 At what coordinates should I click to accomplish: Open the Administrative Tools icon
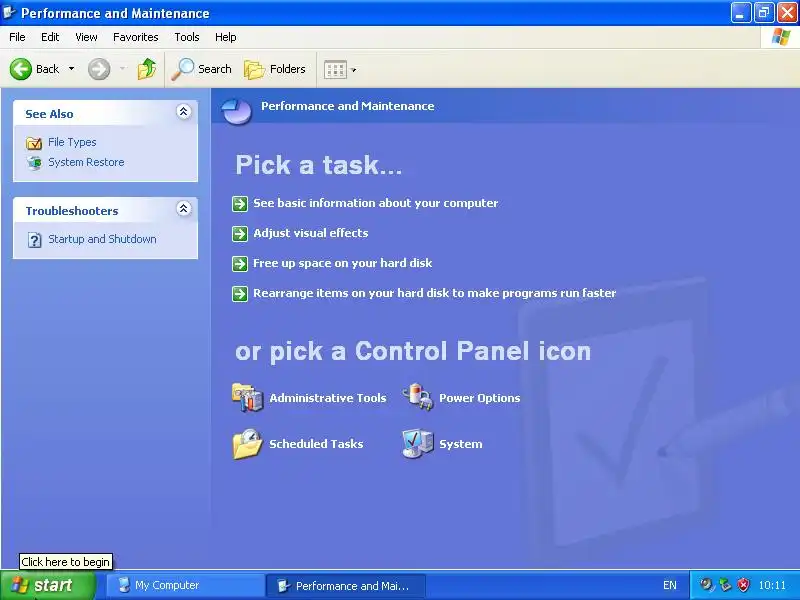pos(247,397)
